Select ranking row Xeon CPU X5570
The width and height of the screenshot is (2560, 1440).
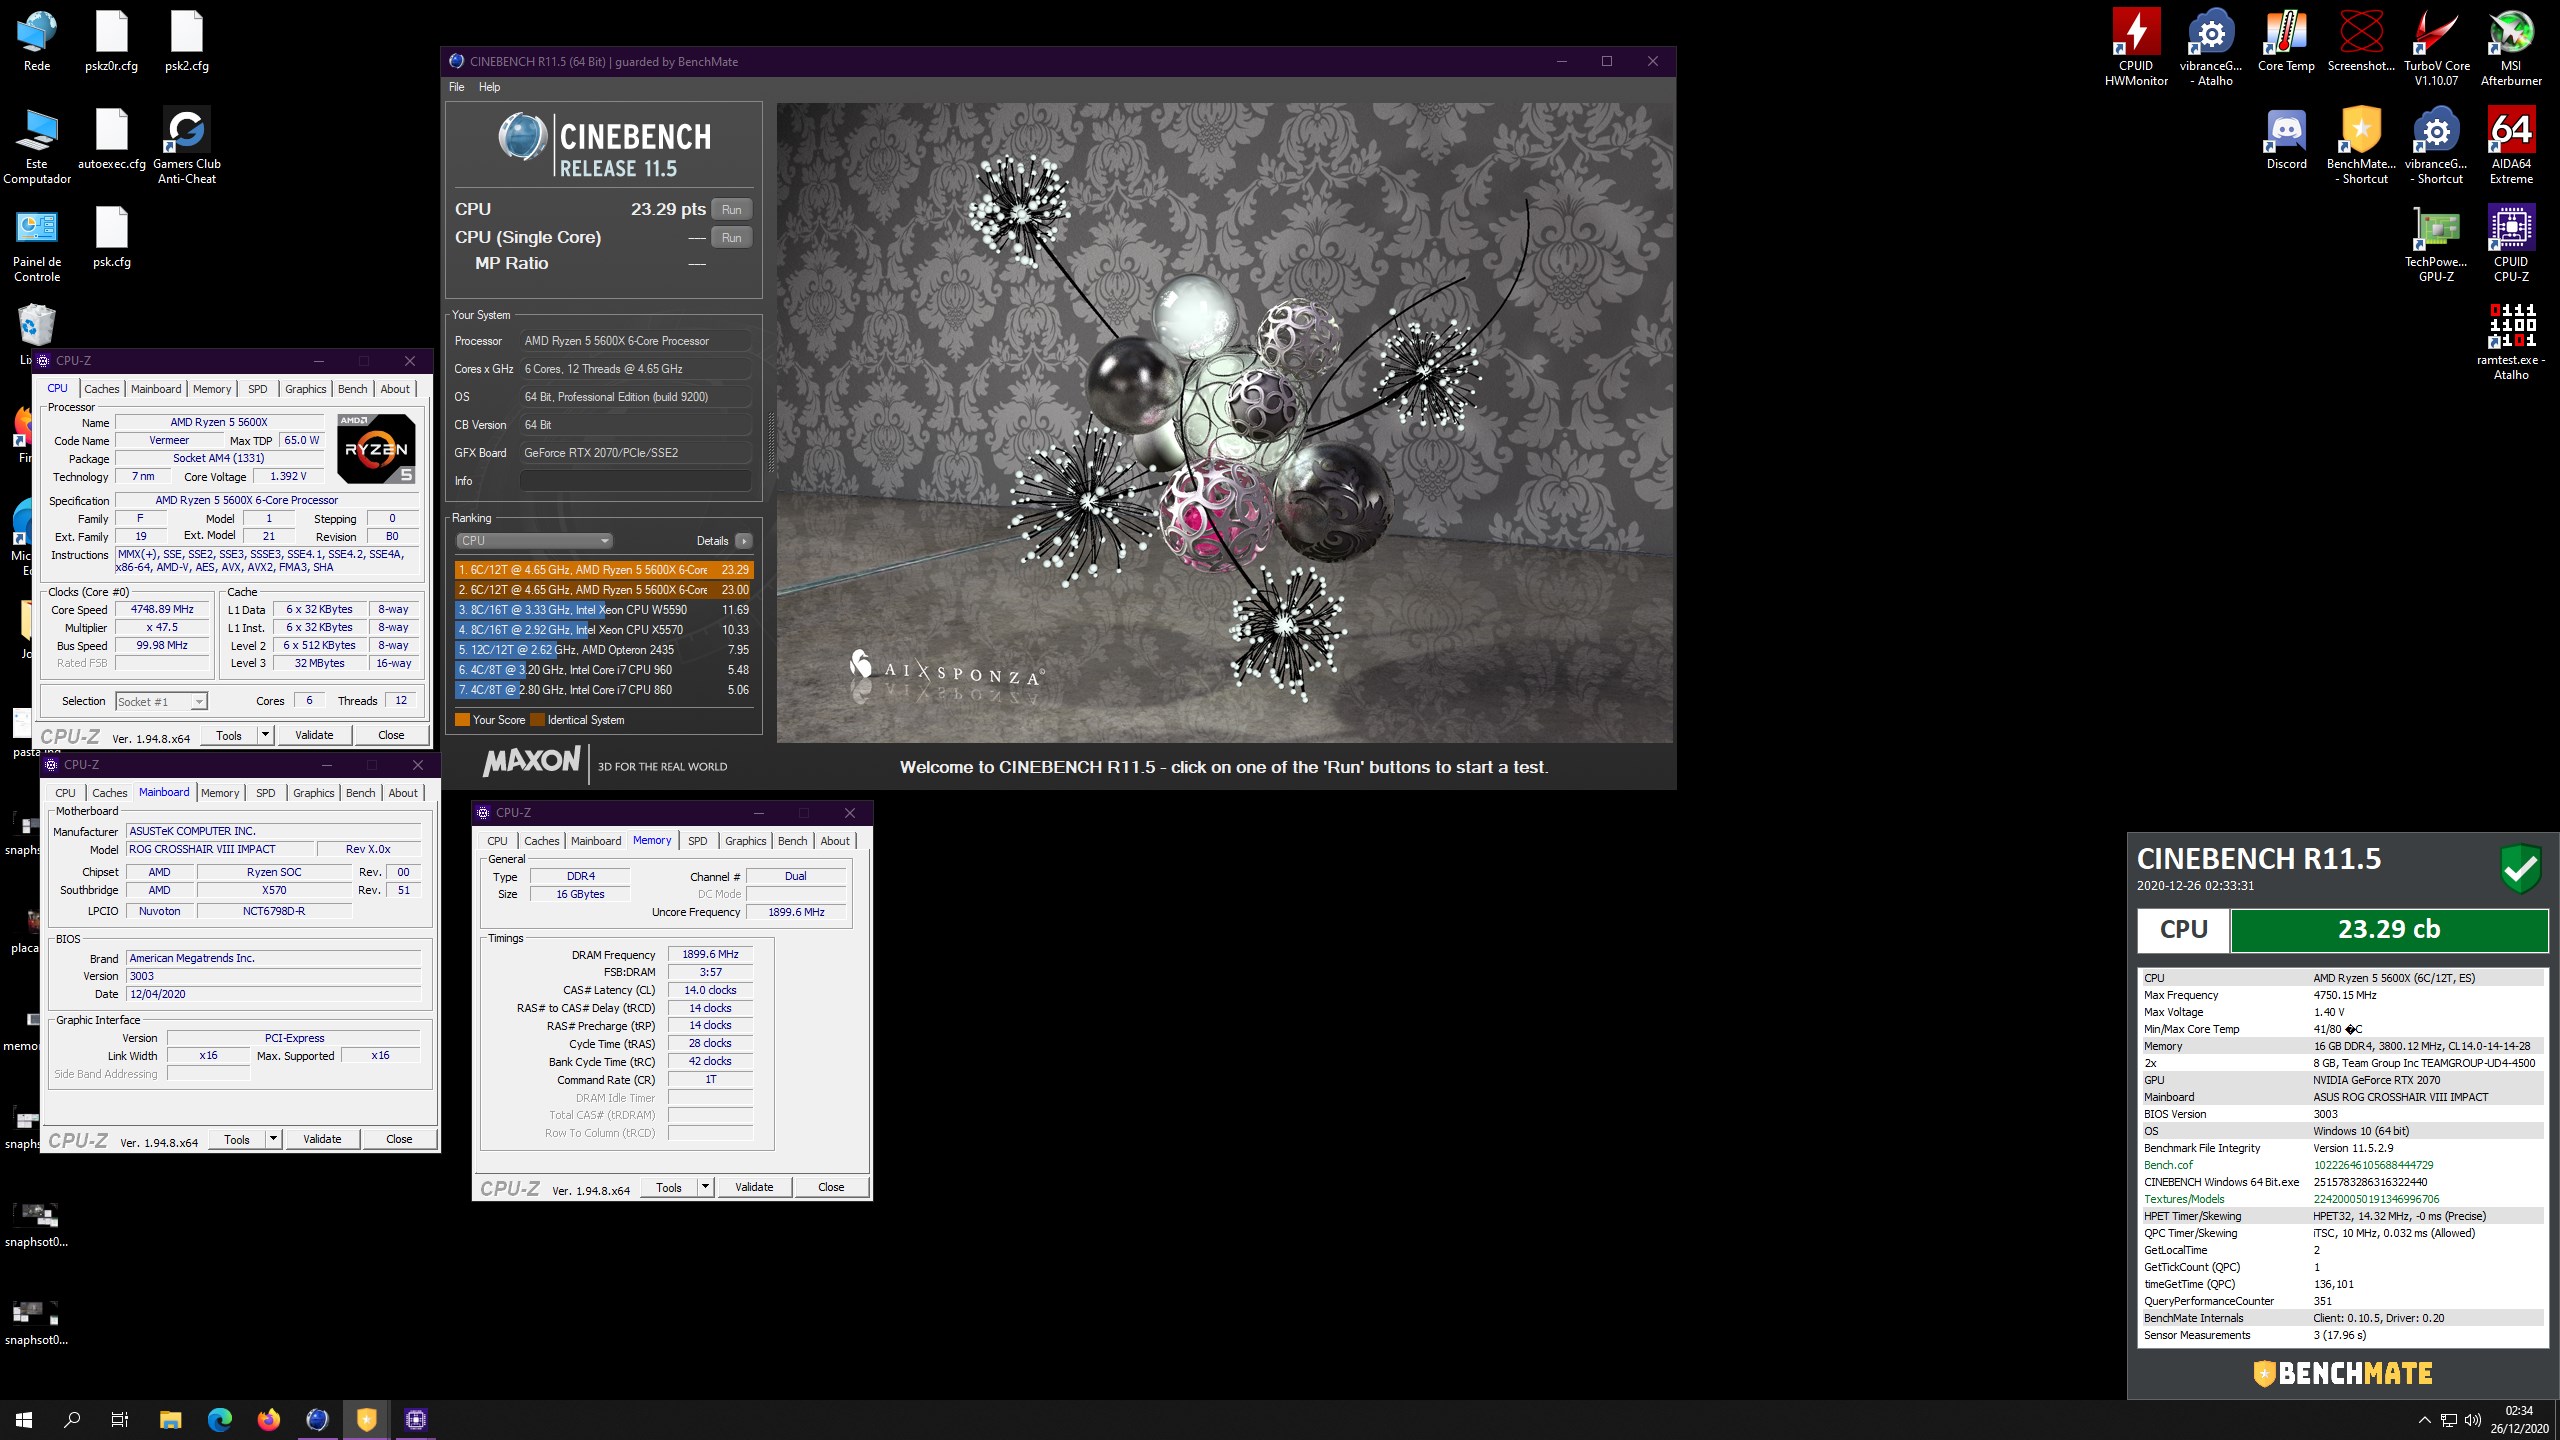[x=603, y=630]
